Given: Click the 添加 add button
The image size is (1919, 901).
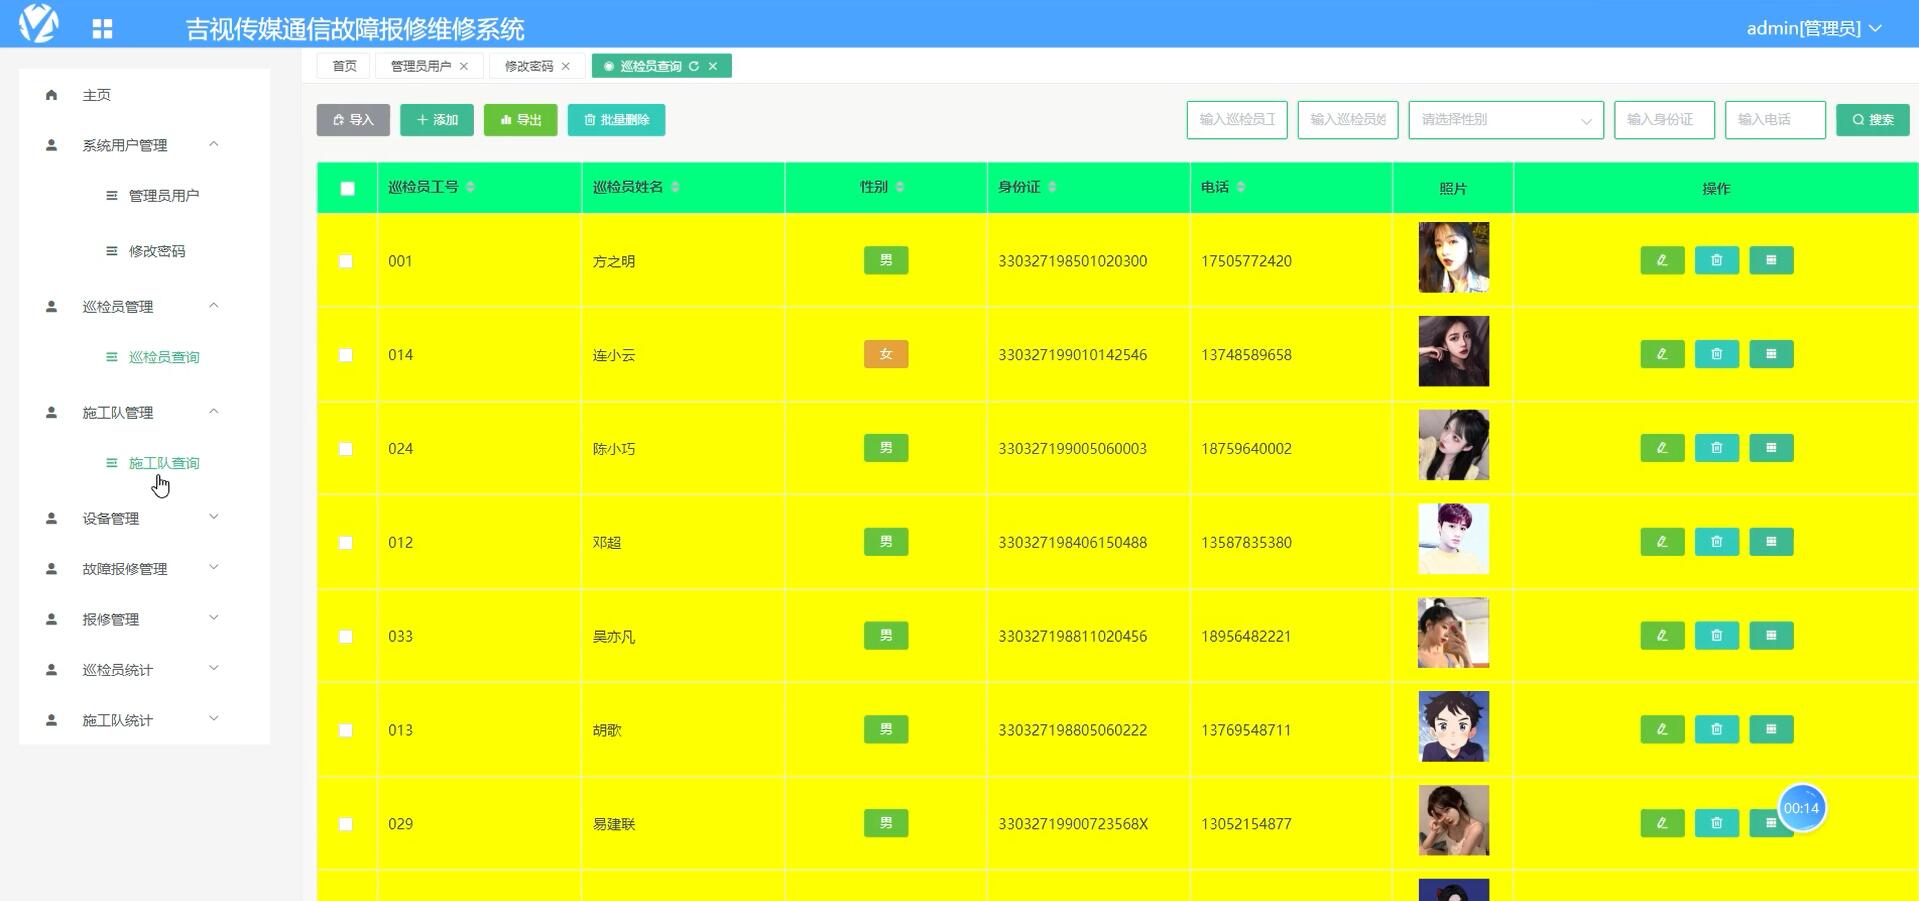Looking at the screenshot, I should click(x=437, y=120).
